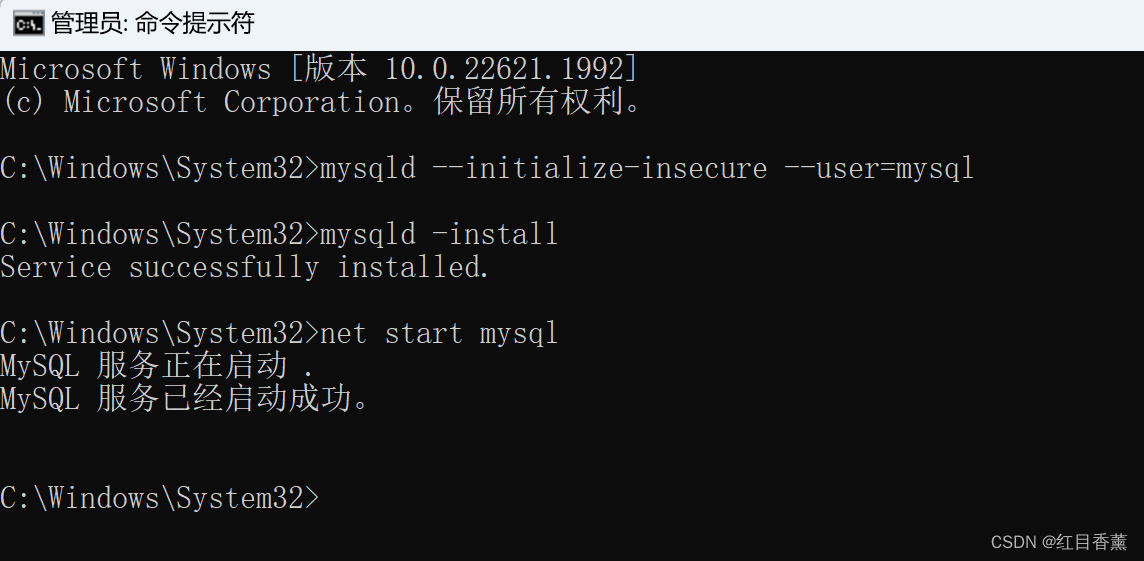Screen dimensions: 1144x561
Task: Click the CSDN @红目香薰 watermark
Action: 1059,541
